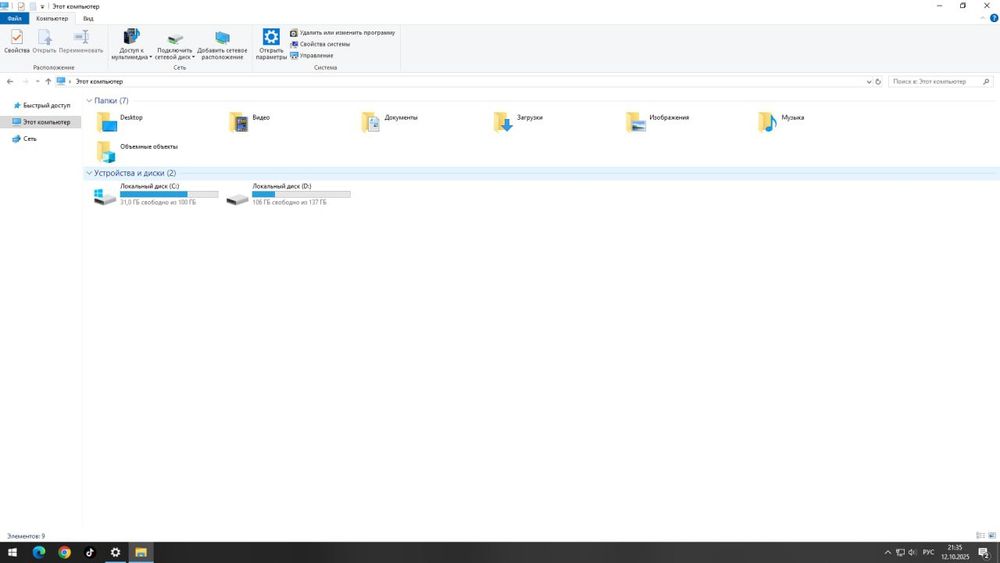Open TikTok from the taskbar
Screen dimensions: 1000x563
pyautogui.click(x=90, y=552)
